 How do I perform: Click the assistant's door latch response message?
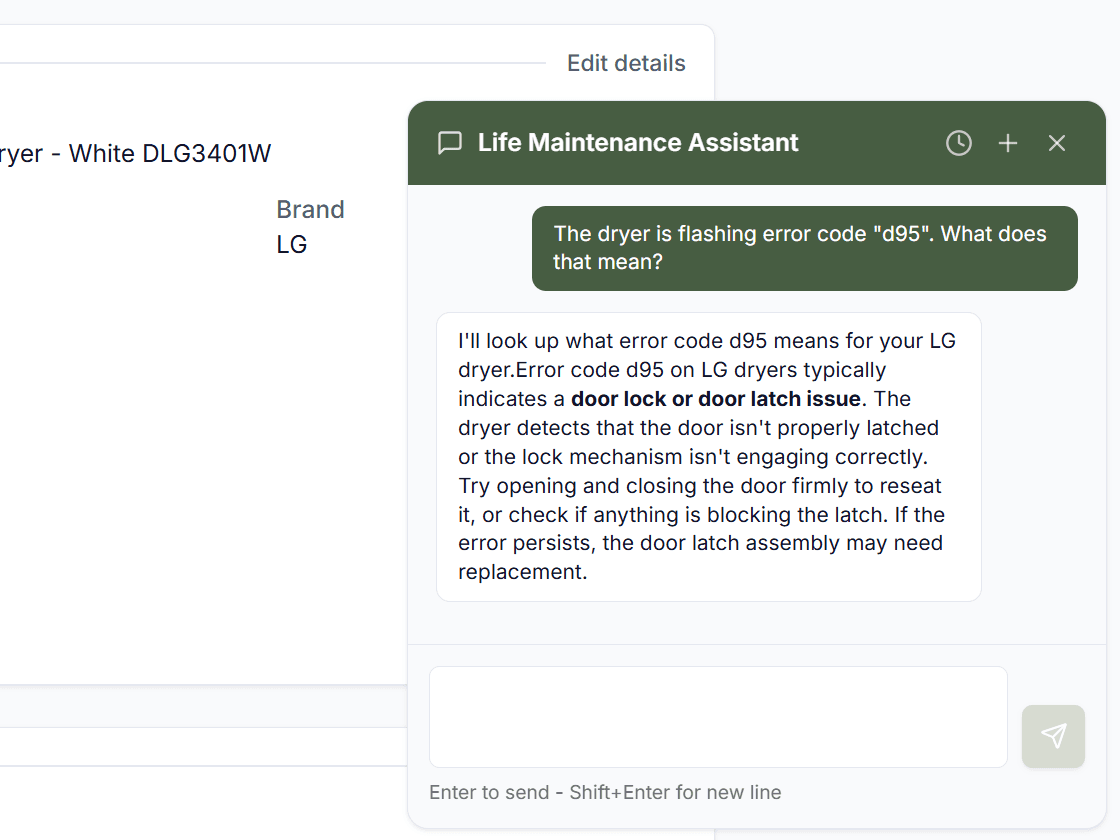click(707, 456)
